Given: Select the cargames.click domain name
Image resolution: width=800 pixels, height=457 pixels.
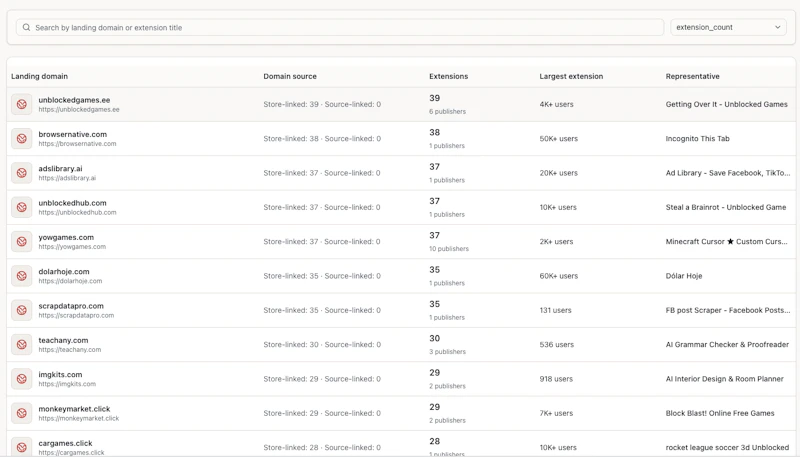Looking at the screenshot, I should 65,443.
